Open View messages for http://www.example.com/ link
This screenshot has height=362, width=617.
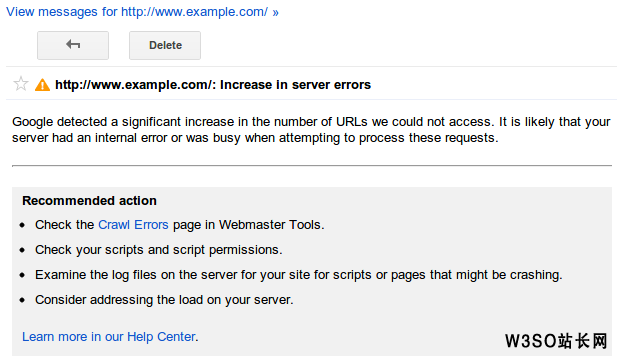142,12
